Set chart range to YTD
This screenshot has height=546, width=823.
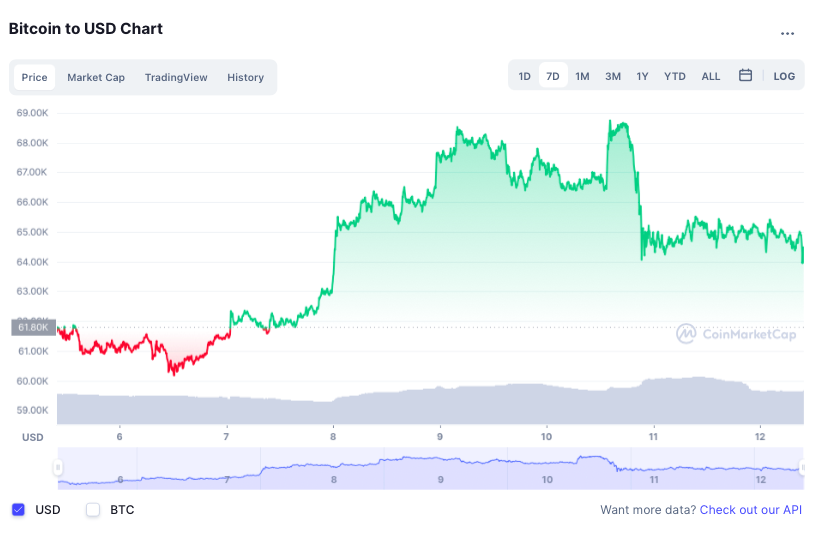(675, 76)
